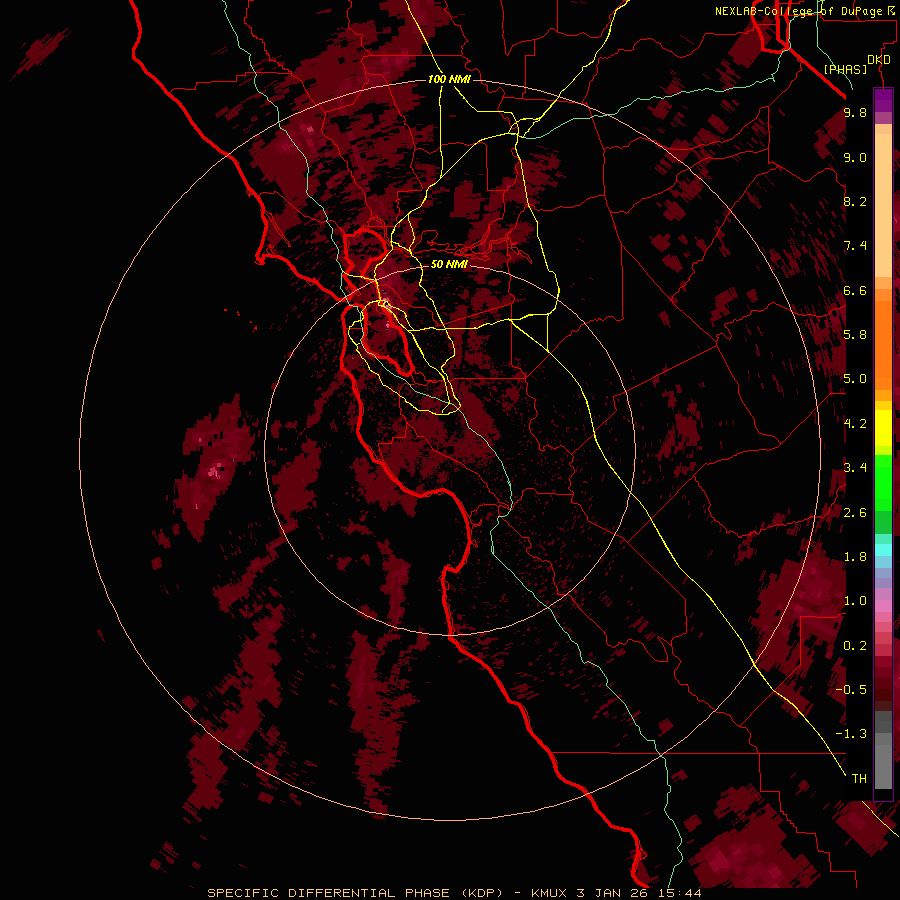Click the TH label at the scale bottom
Image resolution: width=900 pixels, height=900 pixels.
pyautogui.click(x=859, y=778)
